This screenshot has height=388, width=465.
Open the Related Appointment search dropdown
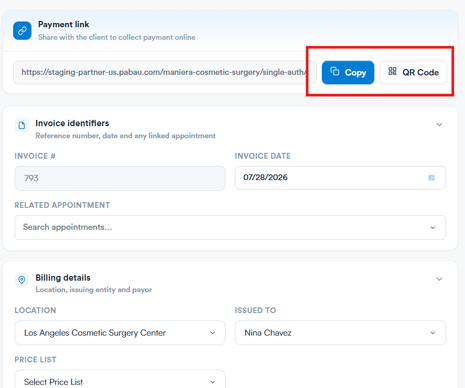point(230,227)
